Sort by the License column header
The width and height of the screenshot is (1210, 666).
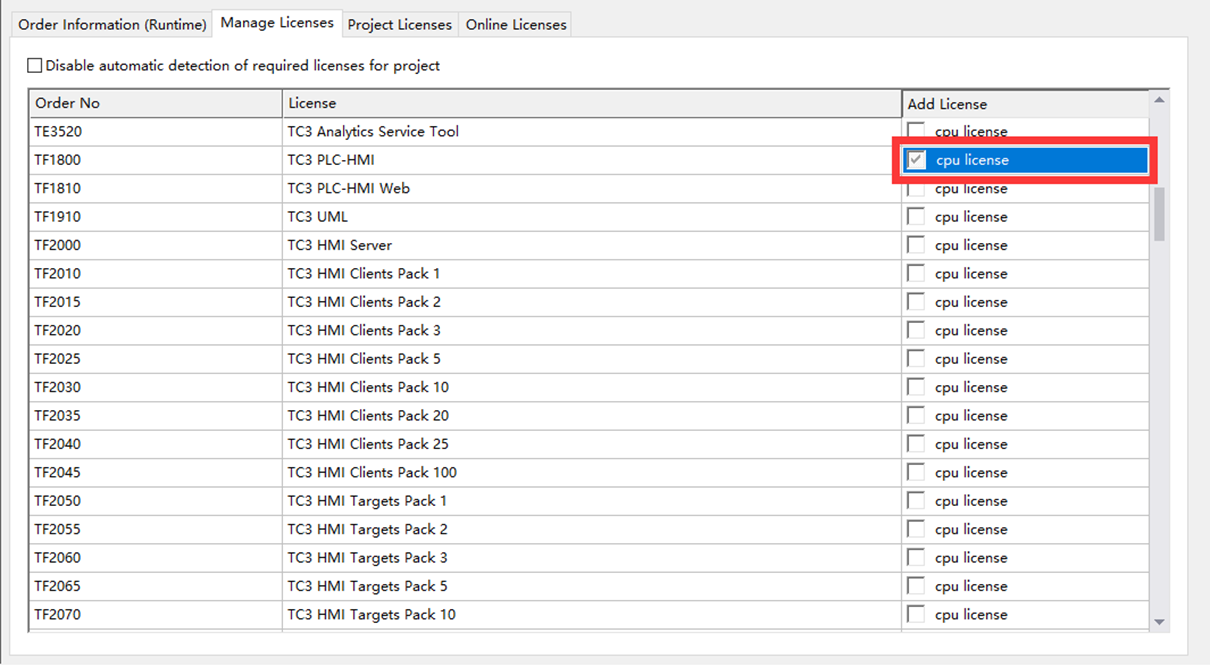pos(592,103)
